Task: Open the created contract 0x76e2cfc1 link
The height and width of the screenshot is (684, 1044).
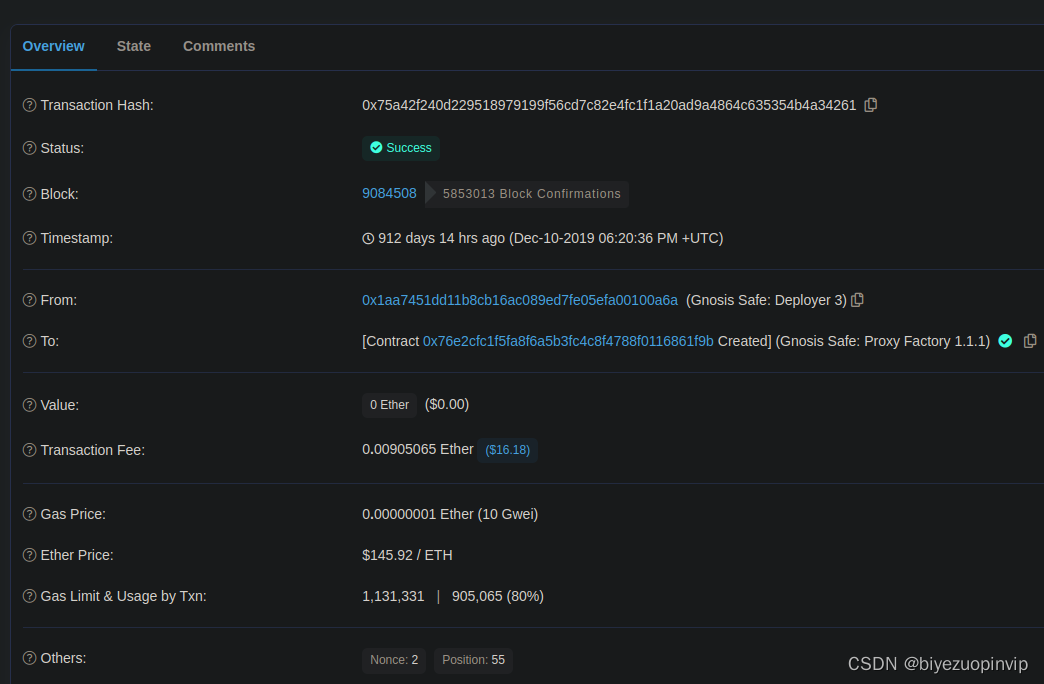Action: point(568,341)
